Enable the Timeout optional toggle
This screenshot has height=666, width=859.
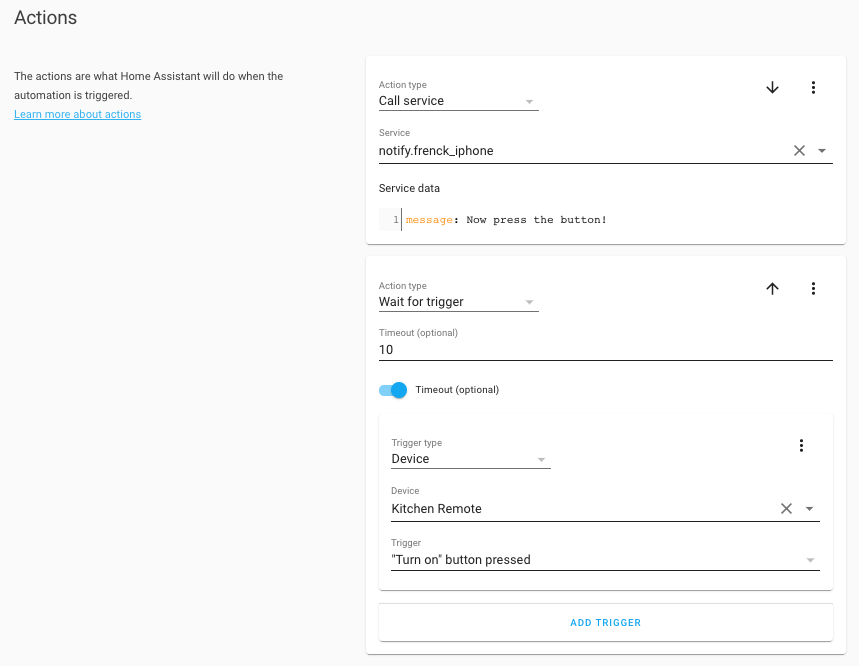(x=394, y=390)
